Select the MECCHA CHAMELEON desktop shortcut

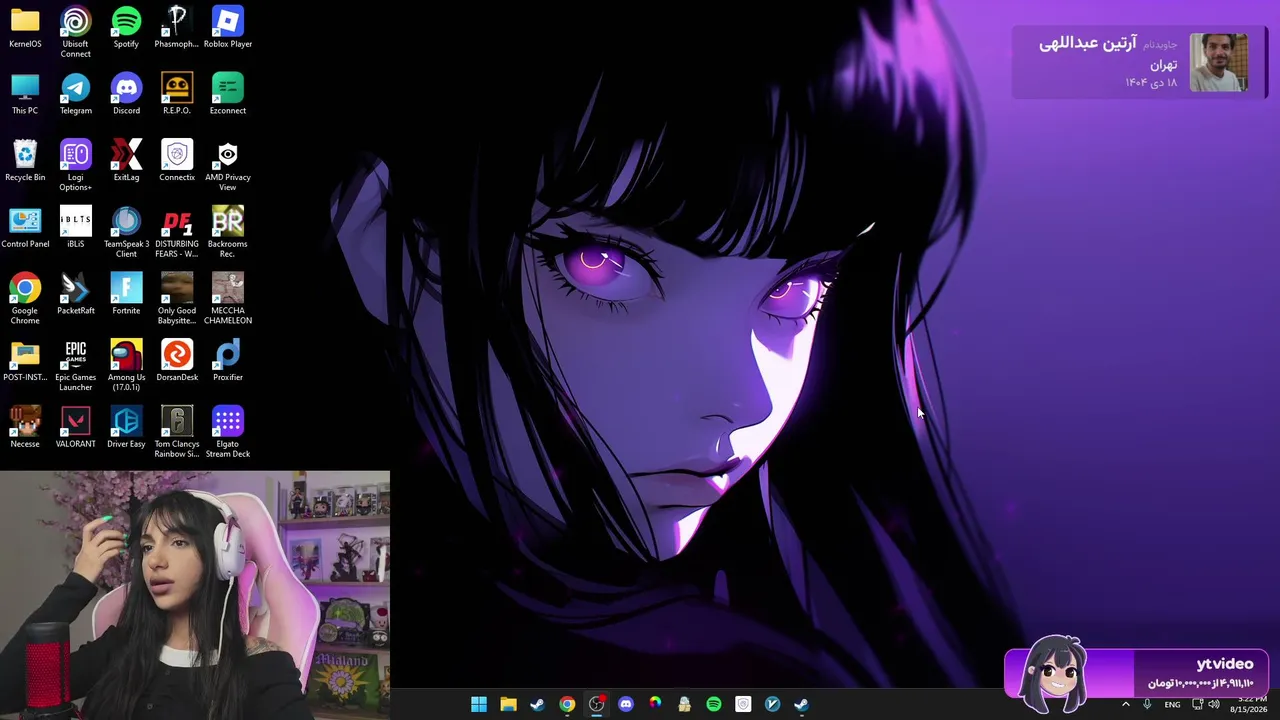pos(228,300)
